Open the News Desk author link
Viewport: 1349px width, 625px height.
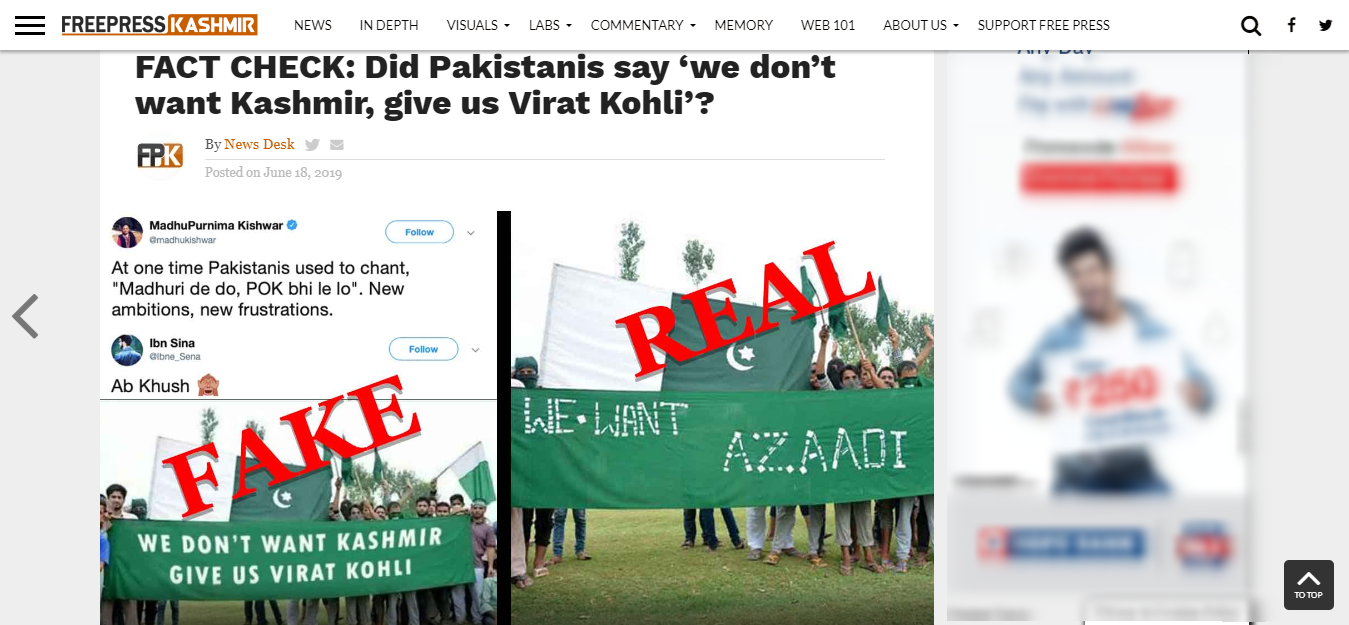(x=259, y=144)
